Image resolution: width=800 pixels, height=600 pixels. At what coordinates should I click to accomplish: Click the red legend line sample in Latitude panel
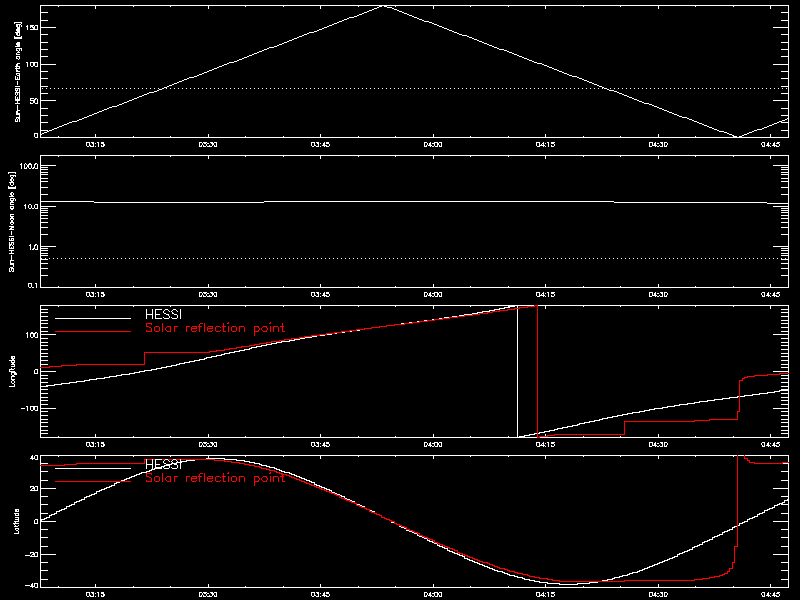[93, 482]
